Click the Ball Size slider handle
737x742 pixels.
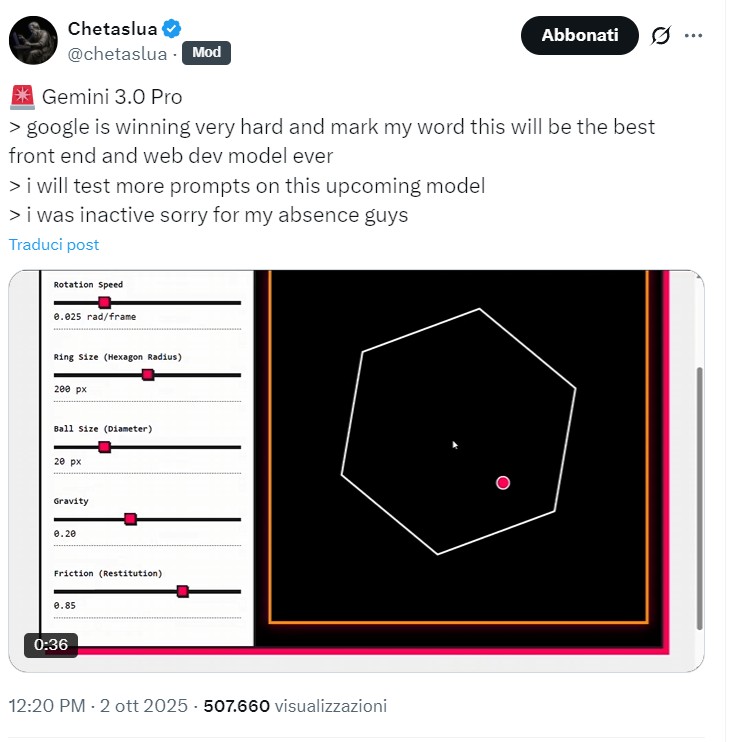pyautogui.click(x=104, y=447)
